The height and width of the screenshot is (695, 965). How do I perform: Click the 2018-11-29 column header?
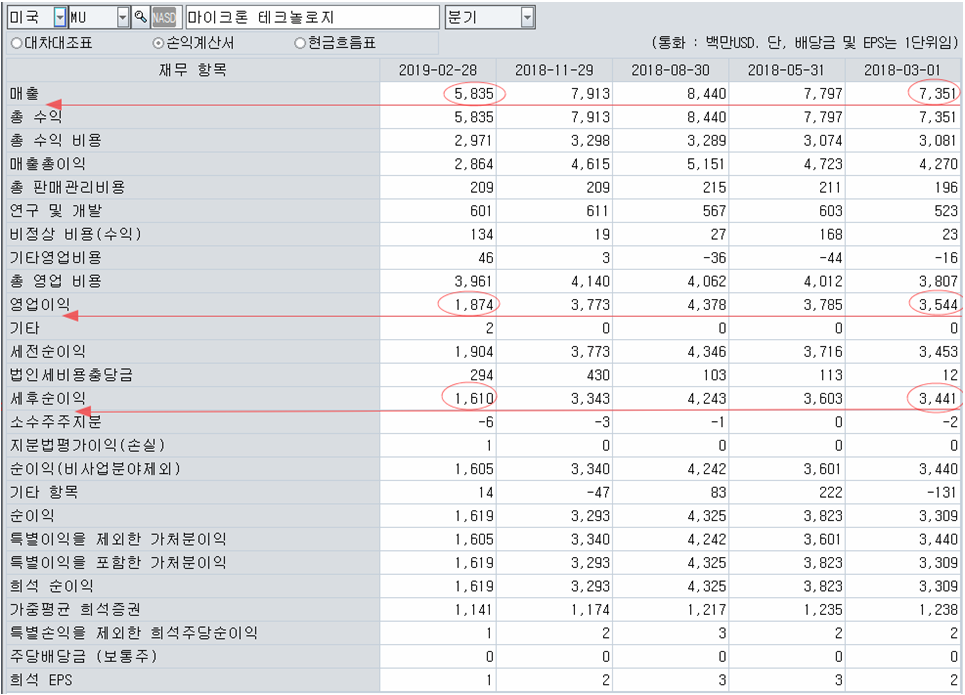[555, 70]
